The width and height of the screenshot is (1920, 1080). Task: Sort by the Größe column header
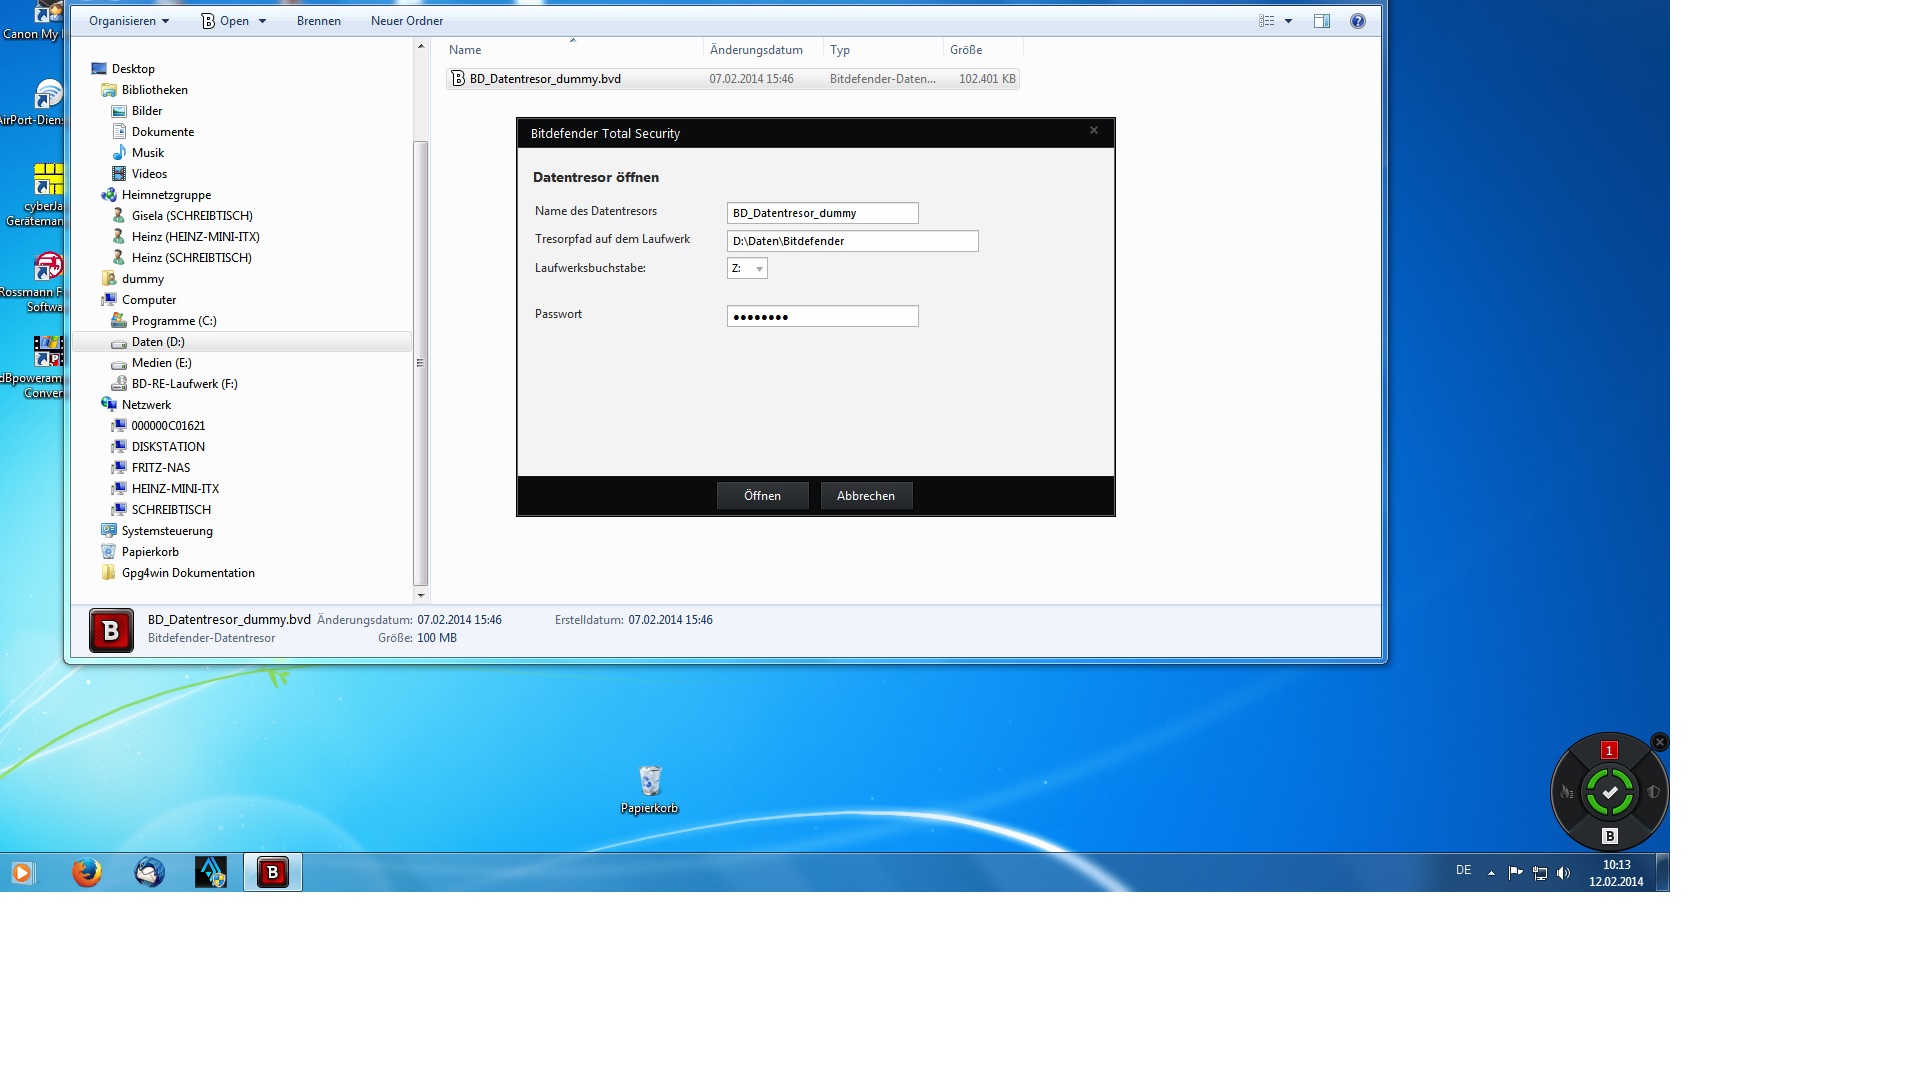click(983, 50)
